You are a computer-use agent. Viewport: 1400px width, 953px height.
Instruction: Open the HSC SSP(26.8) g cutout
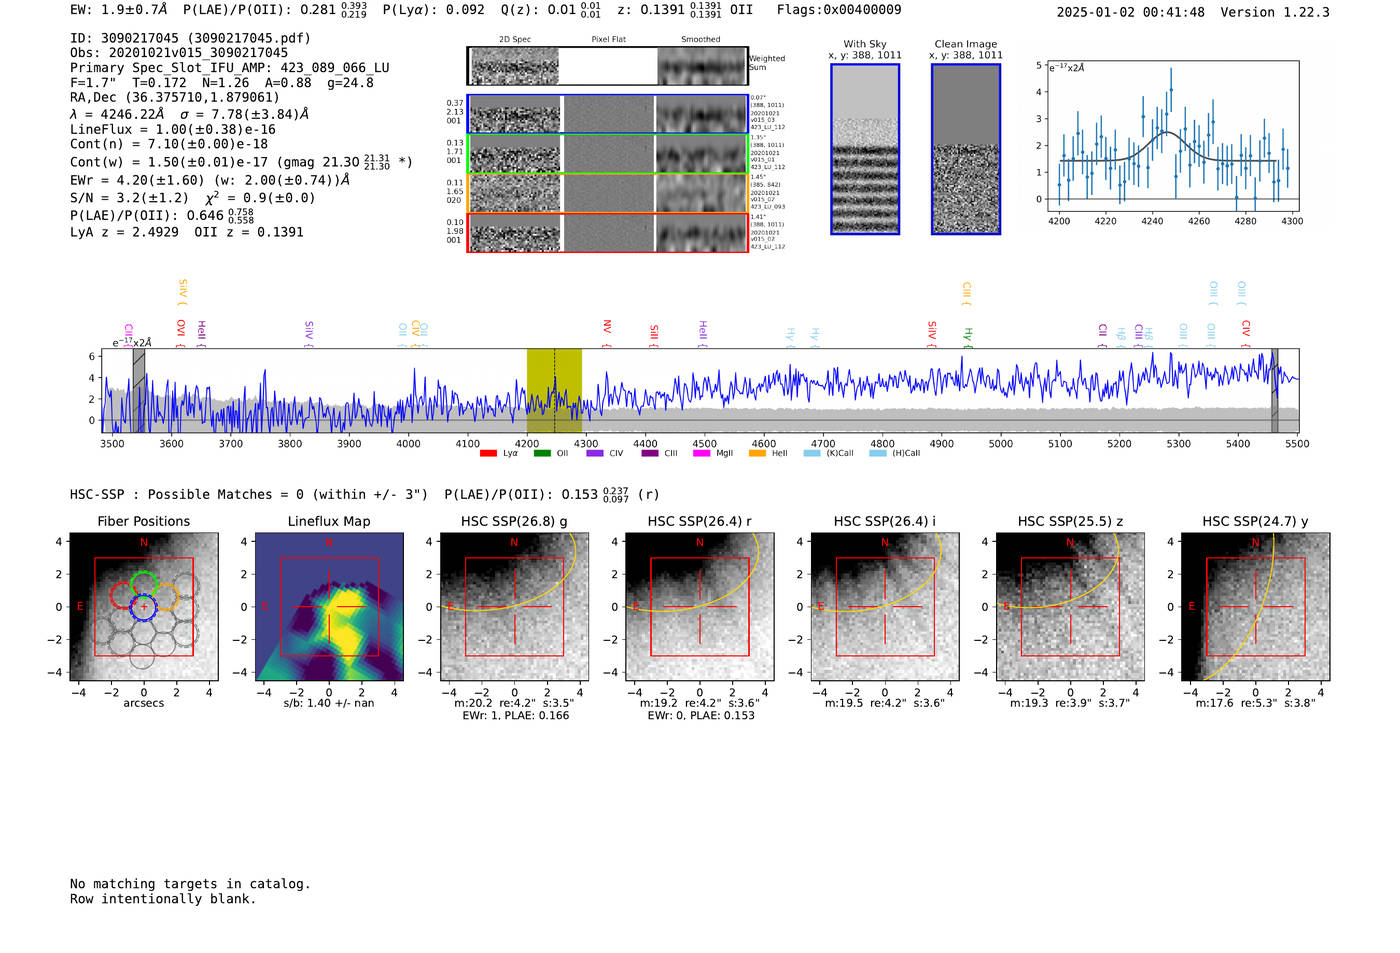click(514, 606)
